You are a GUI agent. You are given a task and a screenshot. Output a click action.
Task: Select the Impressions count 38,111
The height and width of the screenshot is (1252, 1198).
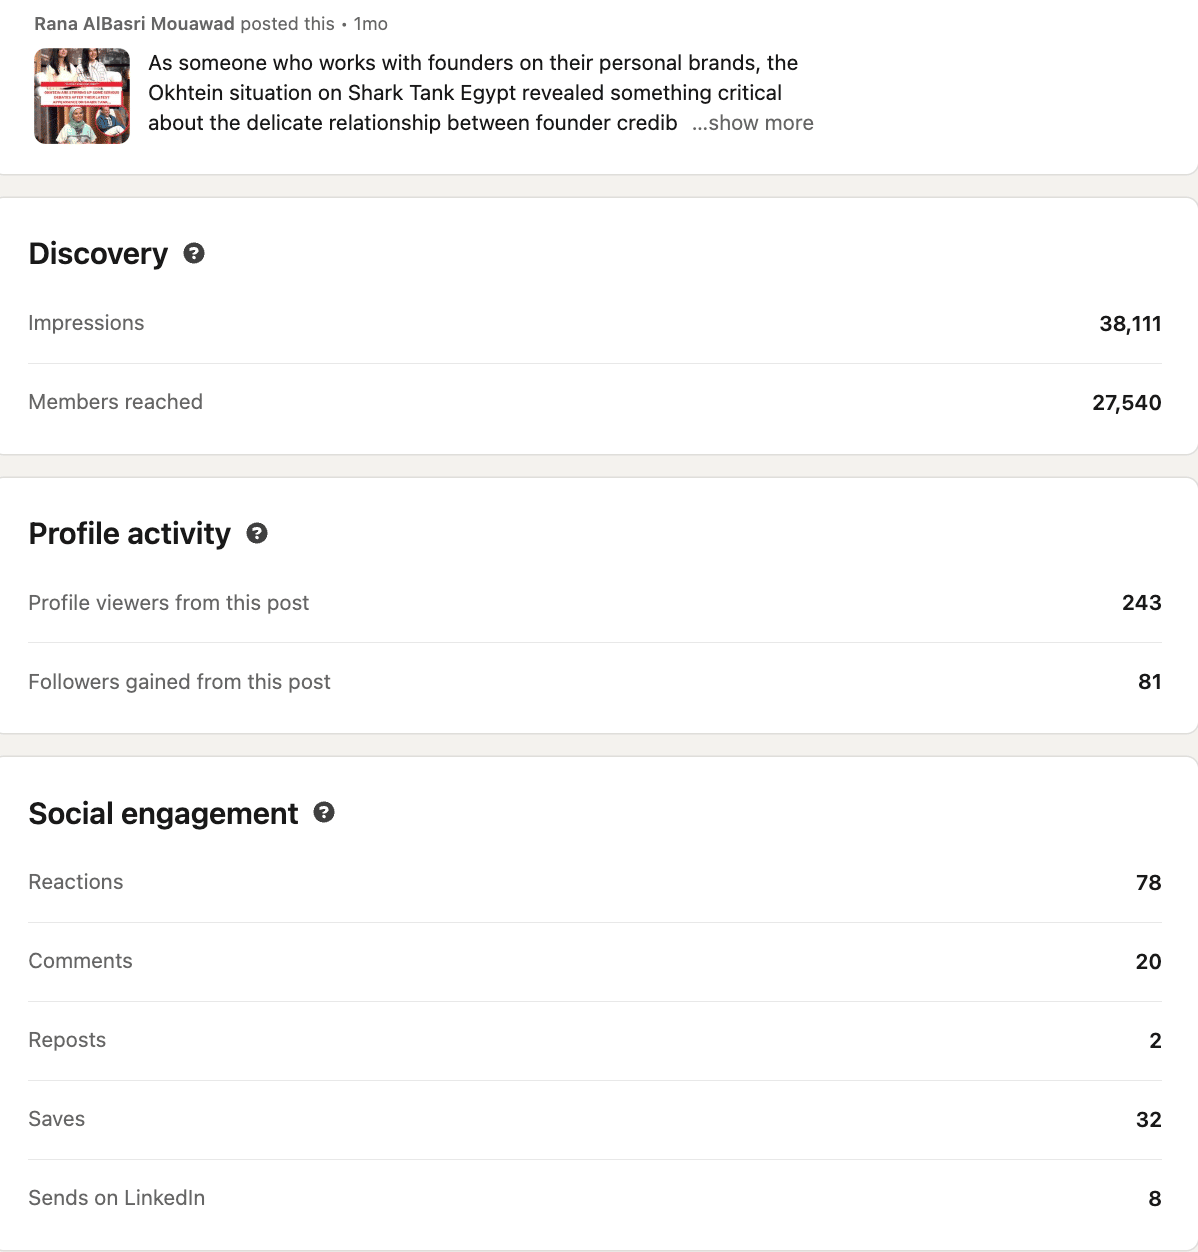pos(1129,324)
